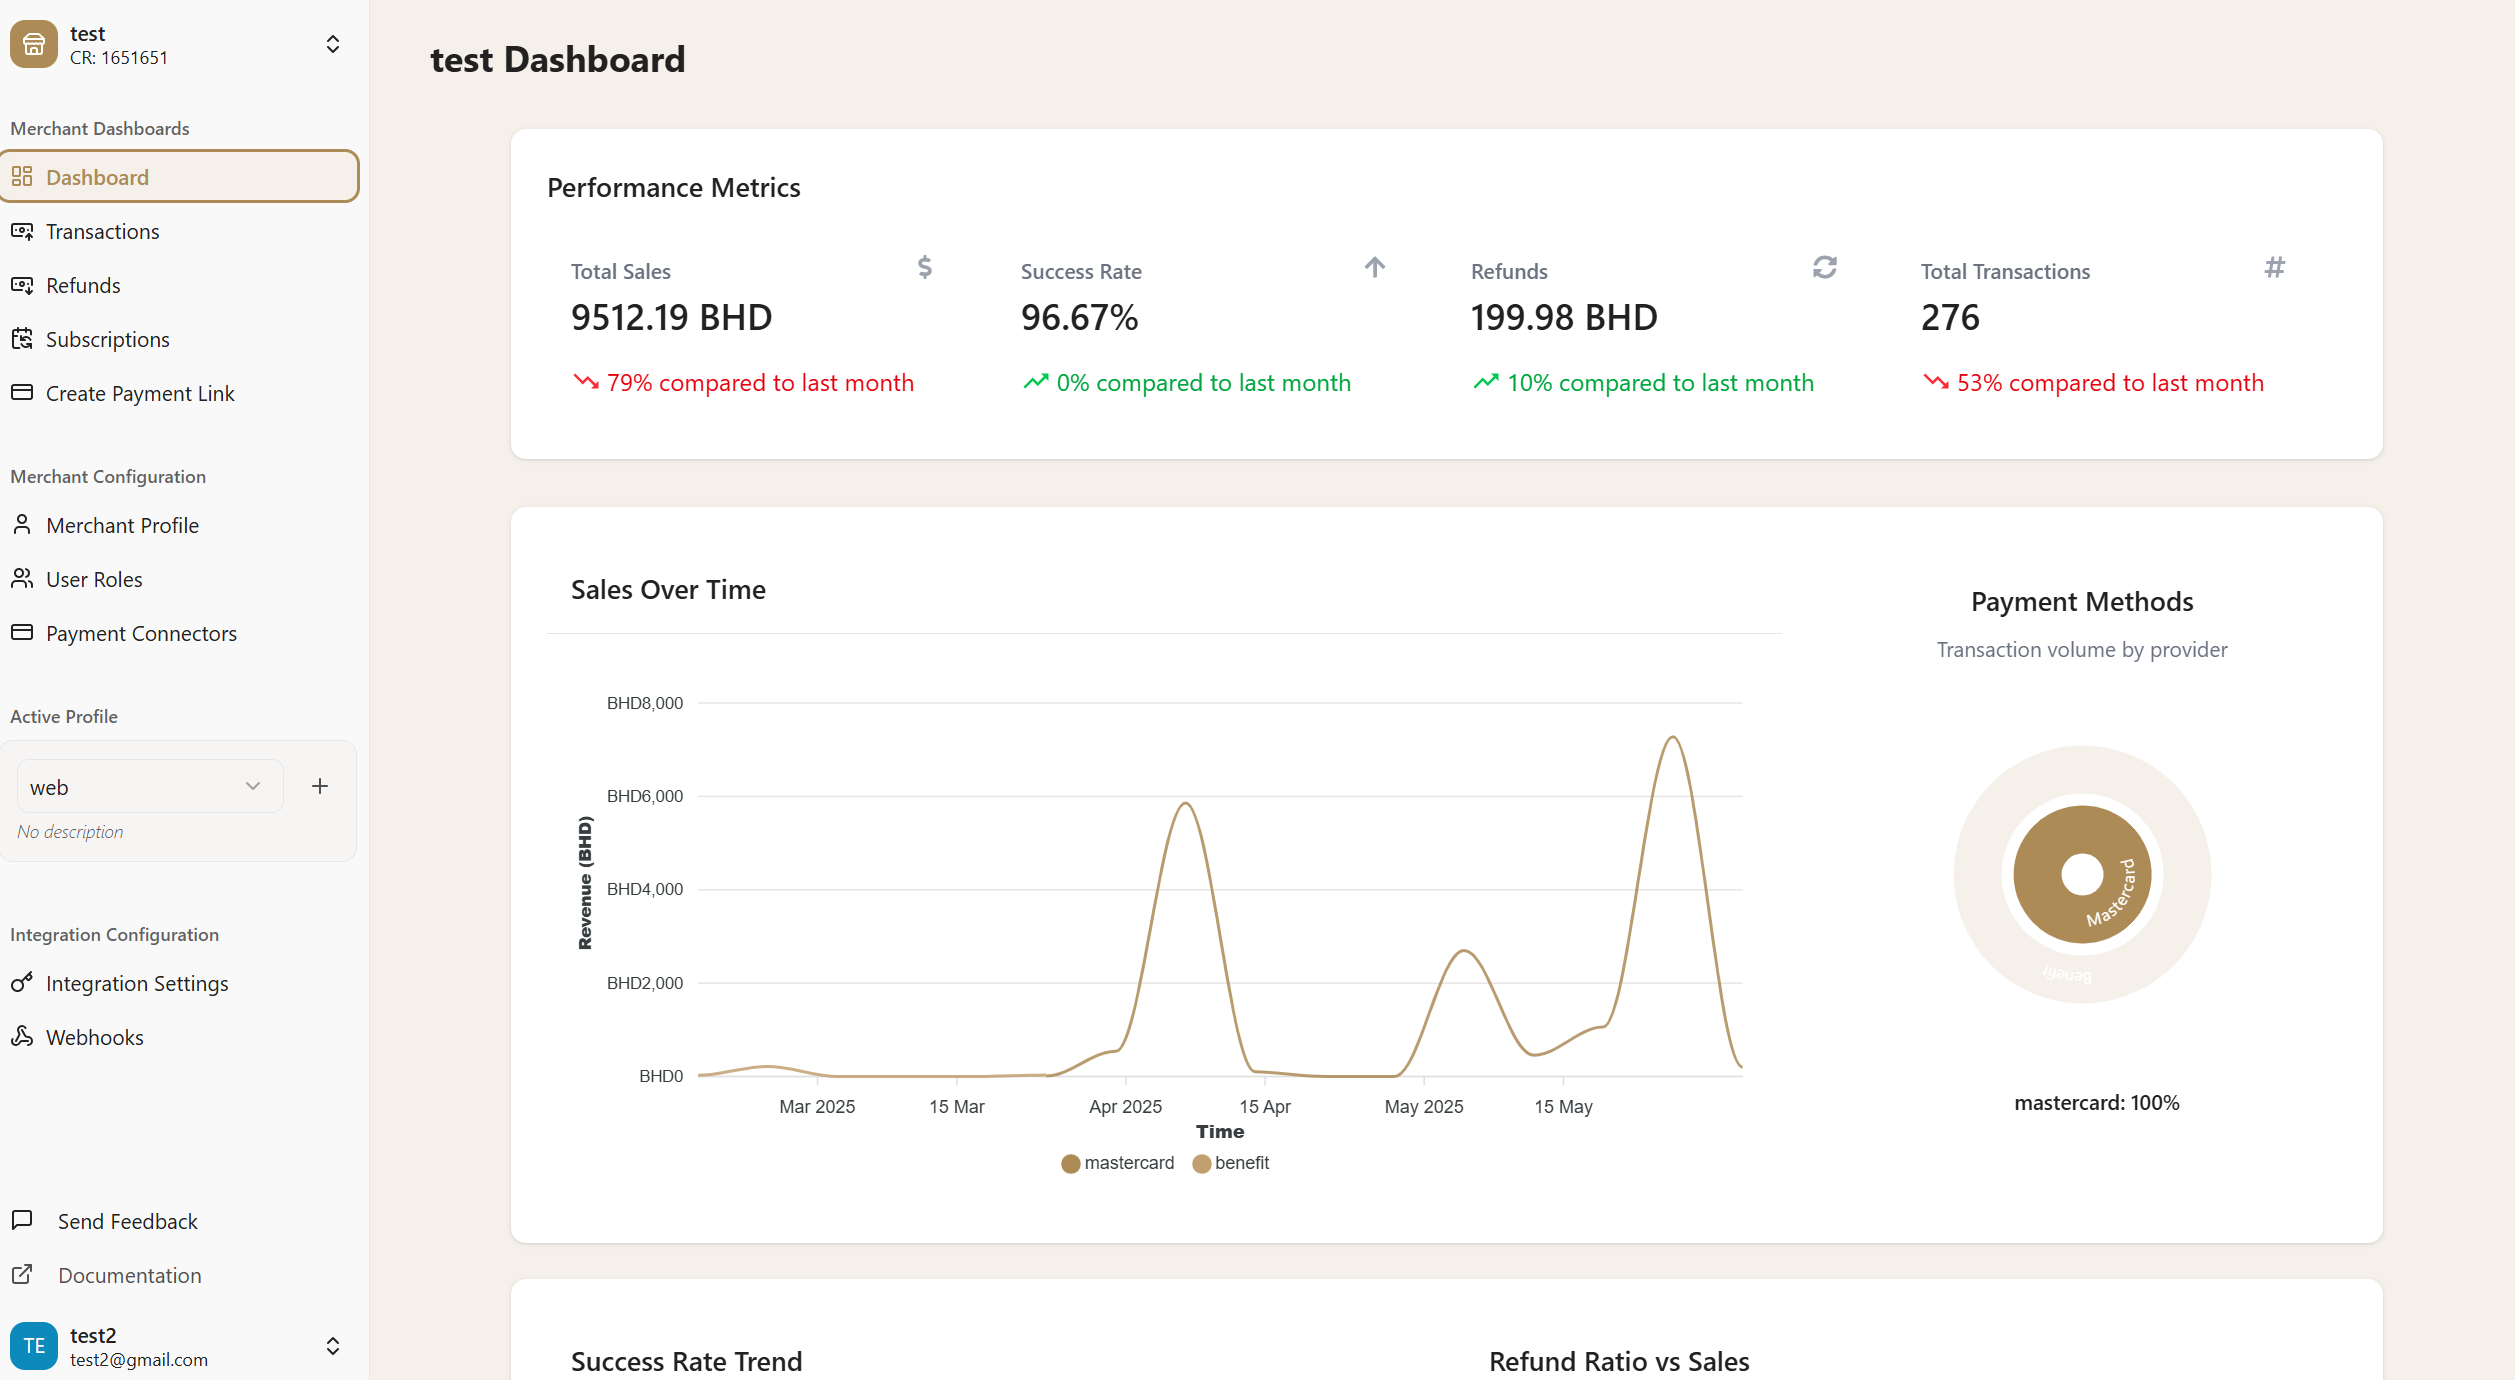
Task: Click Send Feedback link
Action: click(127, 1221)
